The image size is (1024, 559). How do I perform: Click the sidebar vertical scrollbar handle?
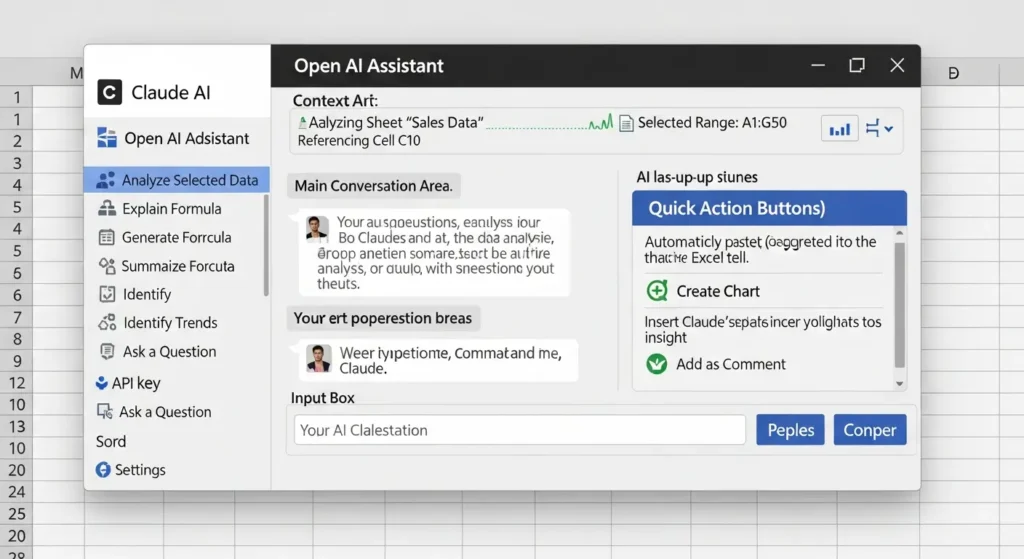tap(266, 245)
